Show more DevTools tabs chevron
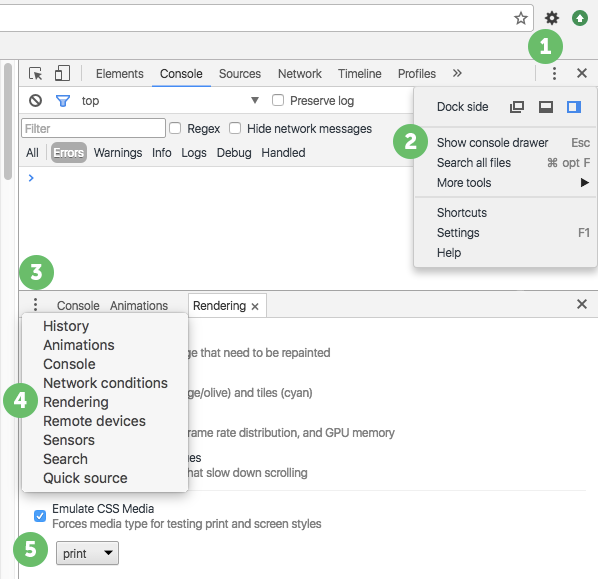The height and width of the screenshot is (579, 598). [x=457, y=73]
